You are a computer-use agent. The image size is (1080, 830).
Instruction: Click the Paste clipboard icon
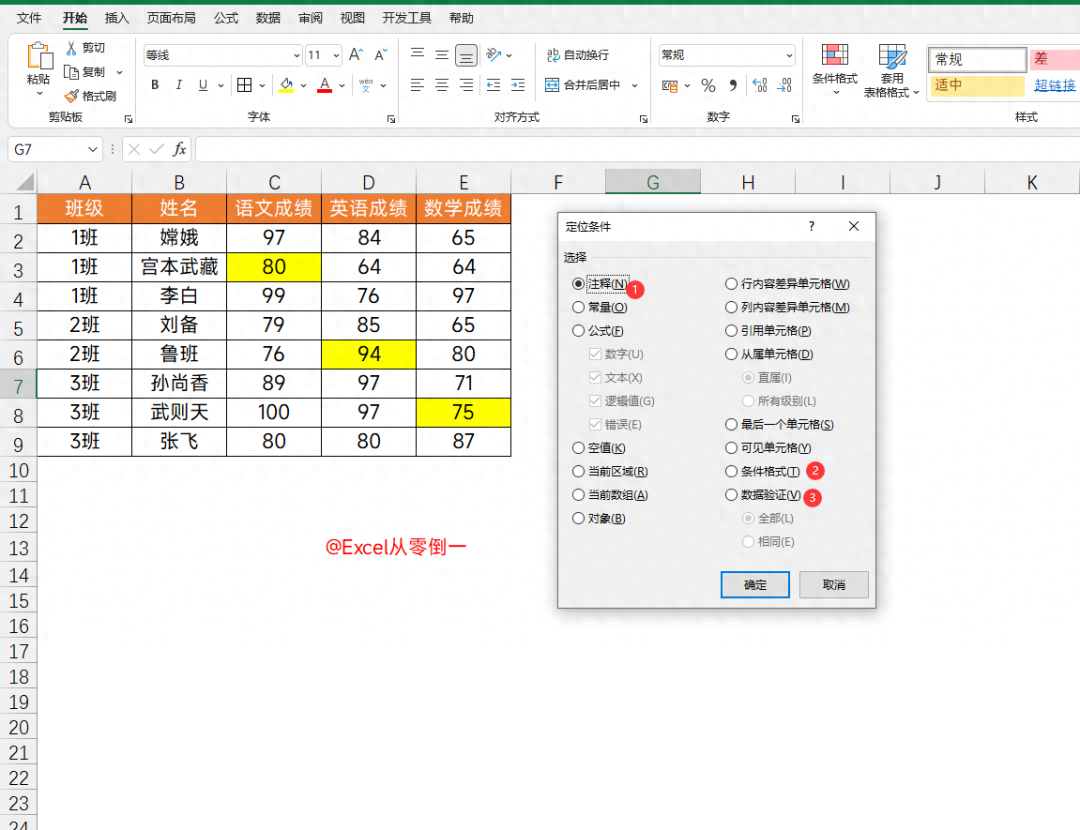pyautogui.click(x=39, y=55)
